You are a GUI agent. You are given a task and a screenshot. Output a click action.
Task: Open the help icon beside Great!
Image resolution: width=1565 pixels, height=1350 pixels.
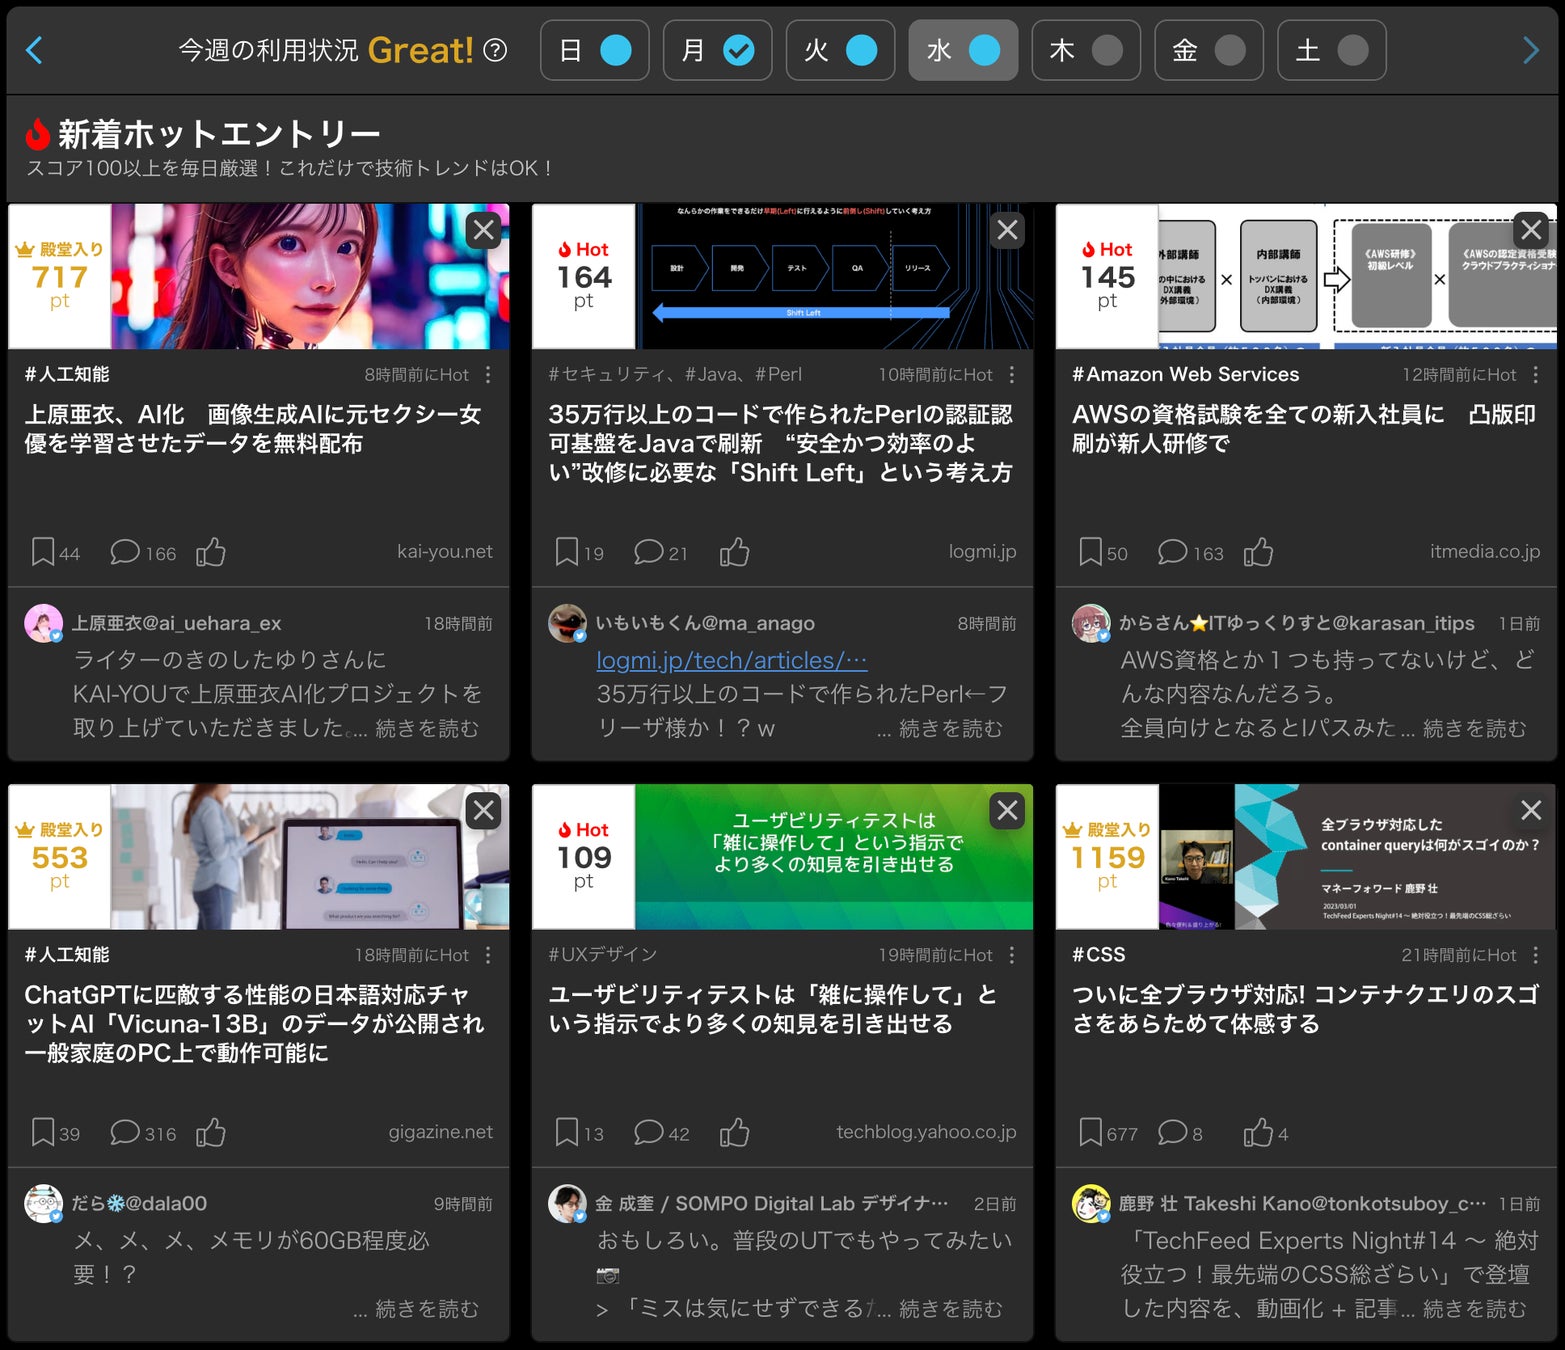point(495,50)
